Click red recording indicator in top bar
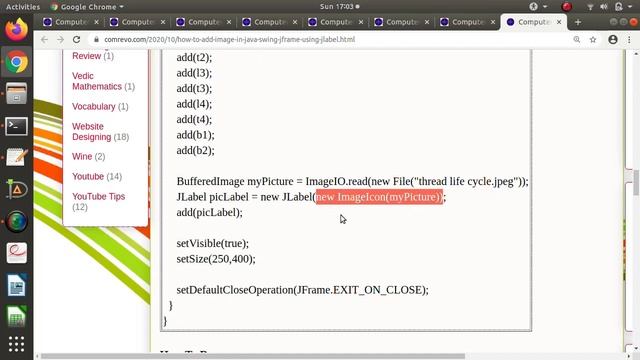Viewport: 640px width, 360px height. click(x=567, y=7)
